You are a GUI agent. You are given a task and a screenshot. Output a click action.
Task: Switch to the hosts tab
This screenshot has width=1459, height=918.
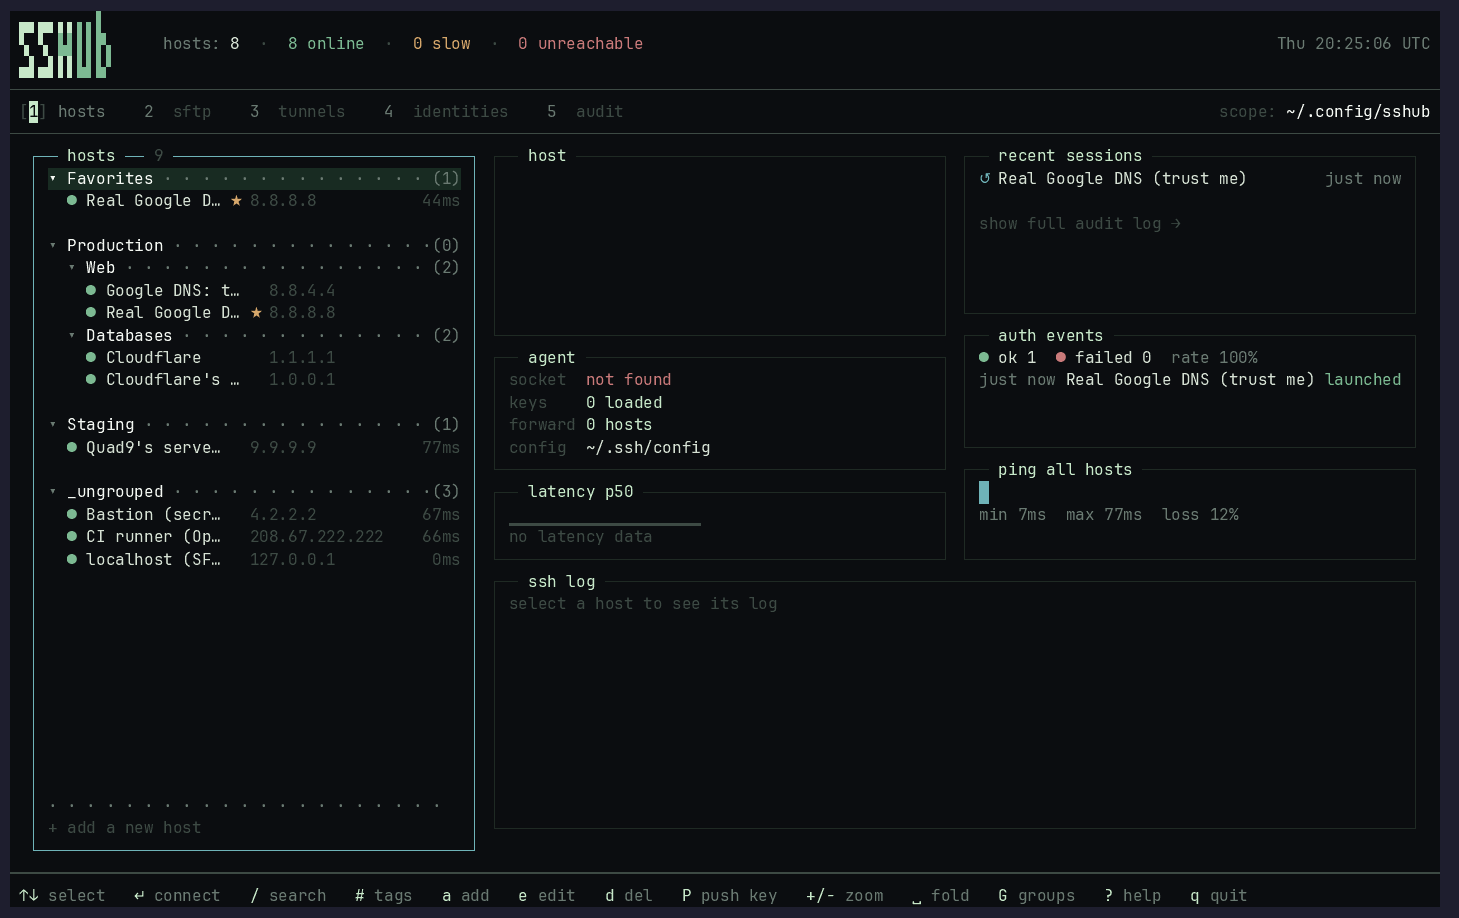(63, 112)
